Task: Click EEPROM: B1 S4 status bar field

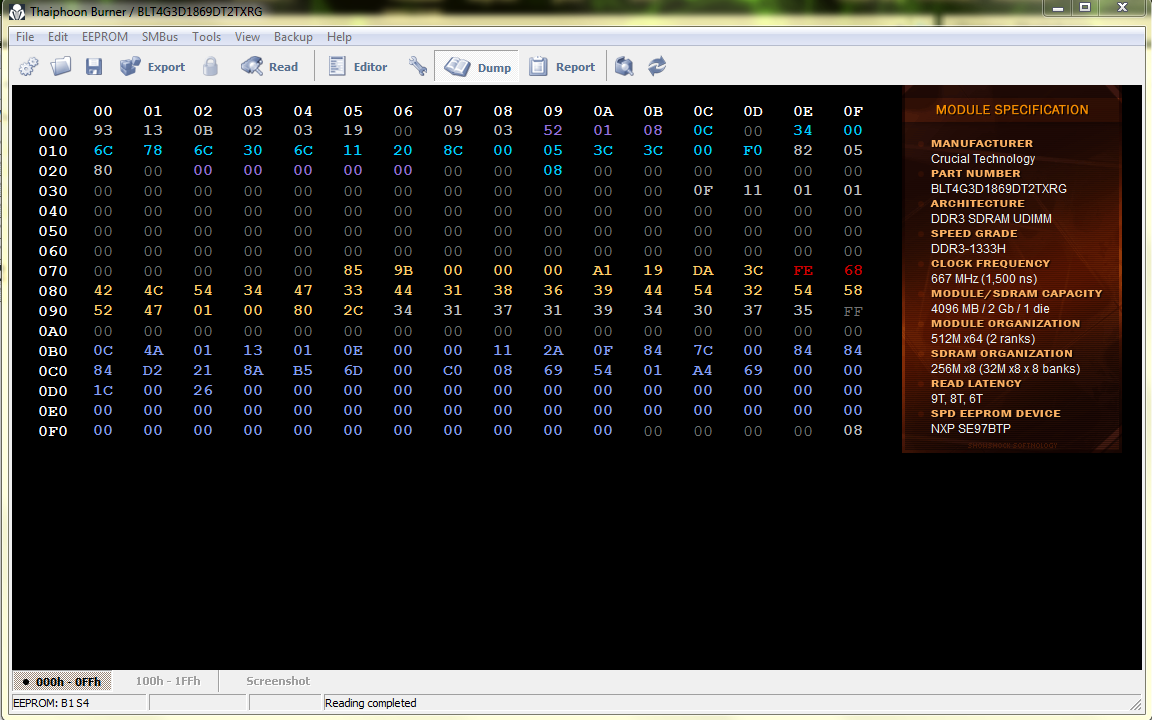Action: 79,703
